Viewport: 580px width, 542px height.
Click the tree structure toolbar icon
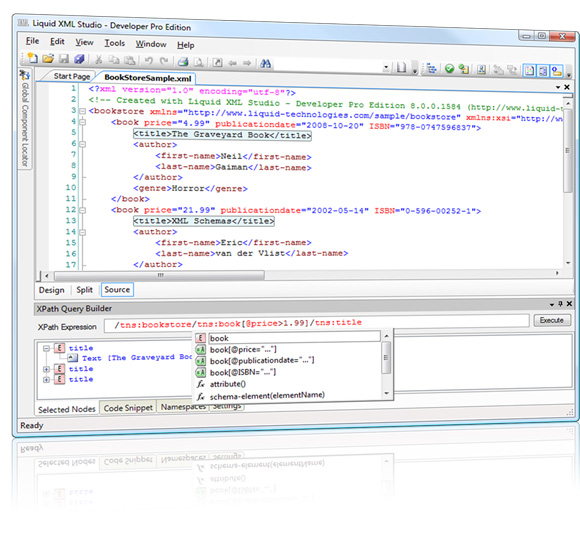point(431,68)
